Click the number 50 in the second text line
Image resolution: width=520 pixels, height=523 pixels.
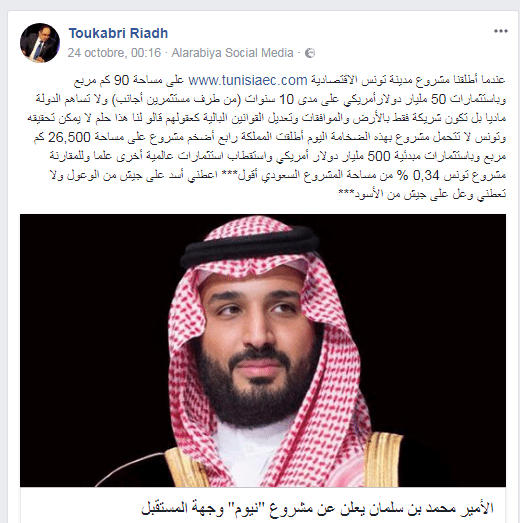(439, 99)
